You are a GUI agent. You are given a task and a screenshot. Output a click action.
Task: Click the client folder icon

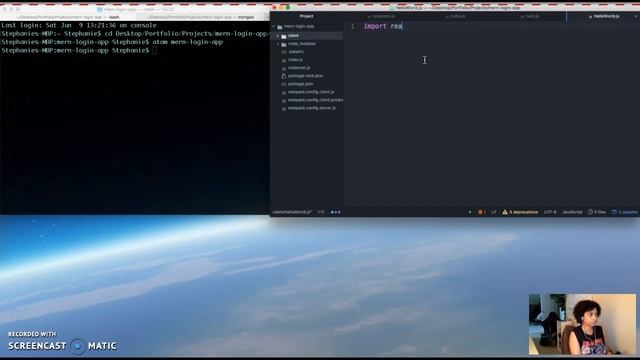point(284,36)
